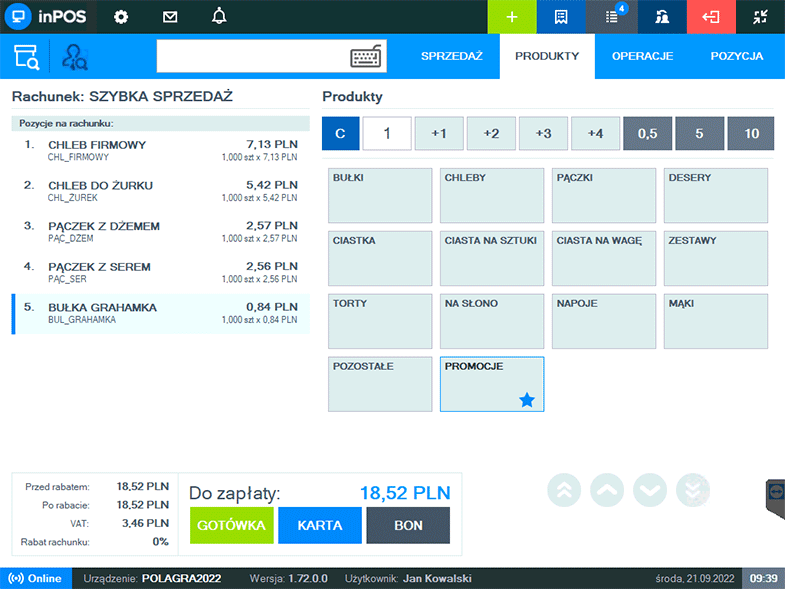This screenshot has width=785, height=589.
Task: Open the TeamViewer side panel tab
Action: (x=775, y=493)
